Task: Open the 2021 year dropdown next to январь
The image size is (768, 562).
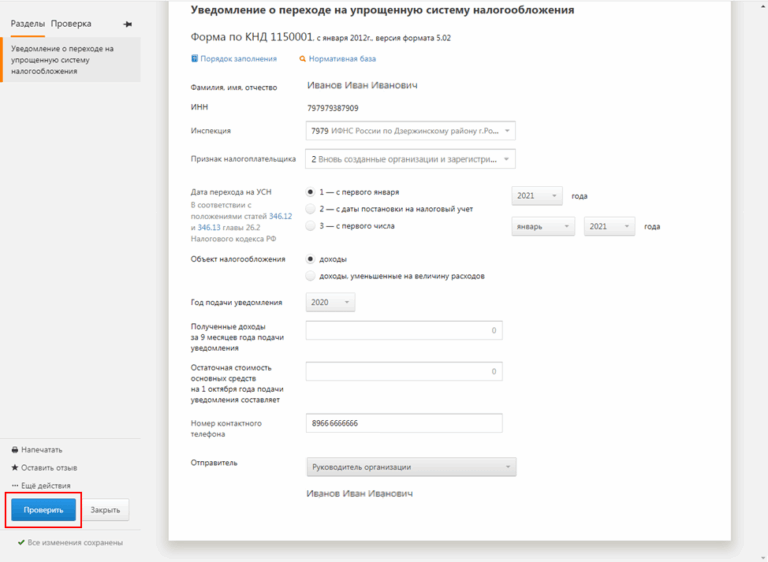Action: pos(609,226)
